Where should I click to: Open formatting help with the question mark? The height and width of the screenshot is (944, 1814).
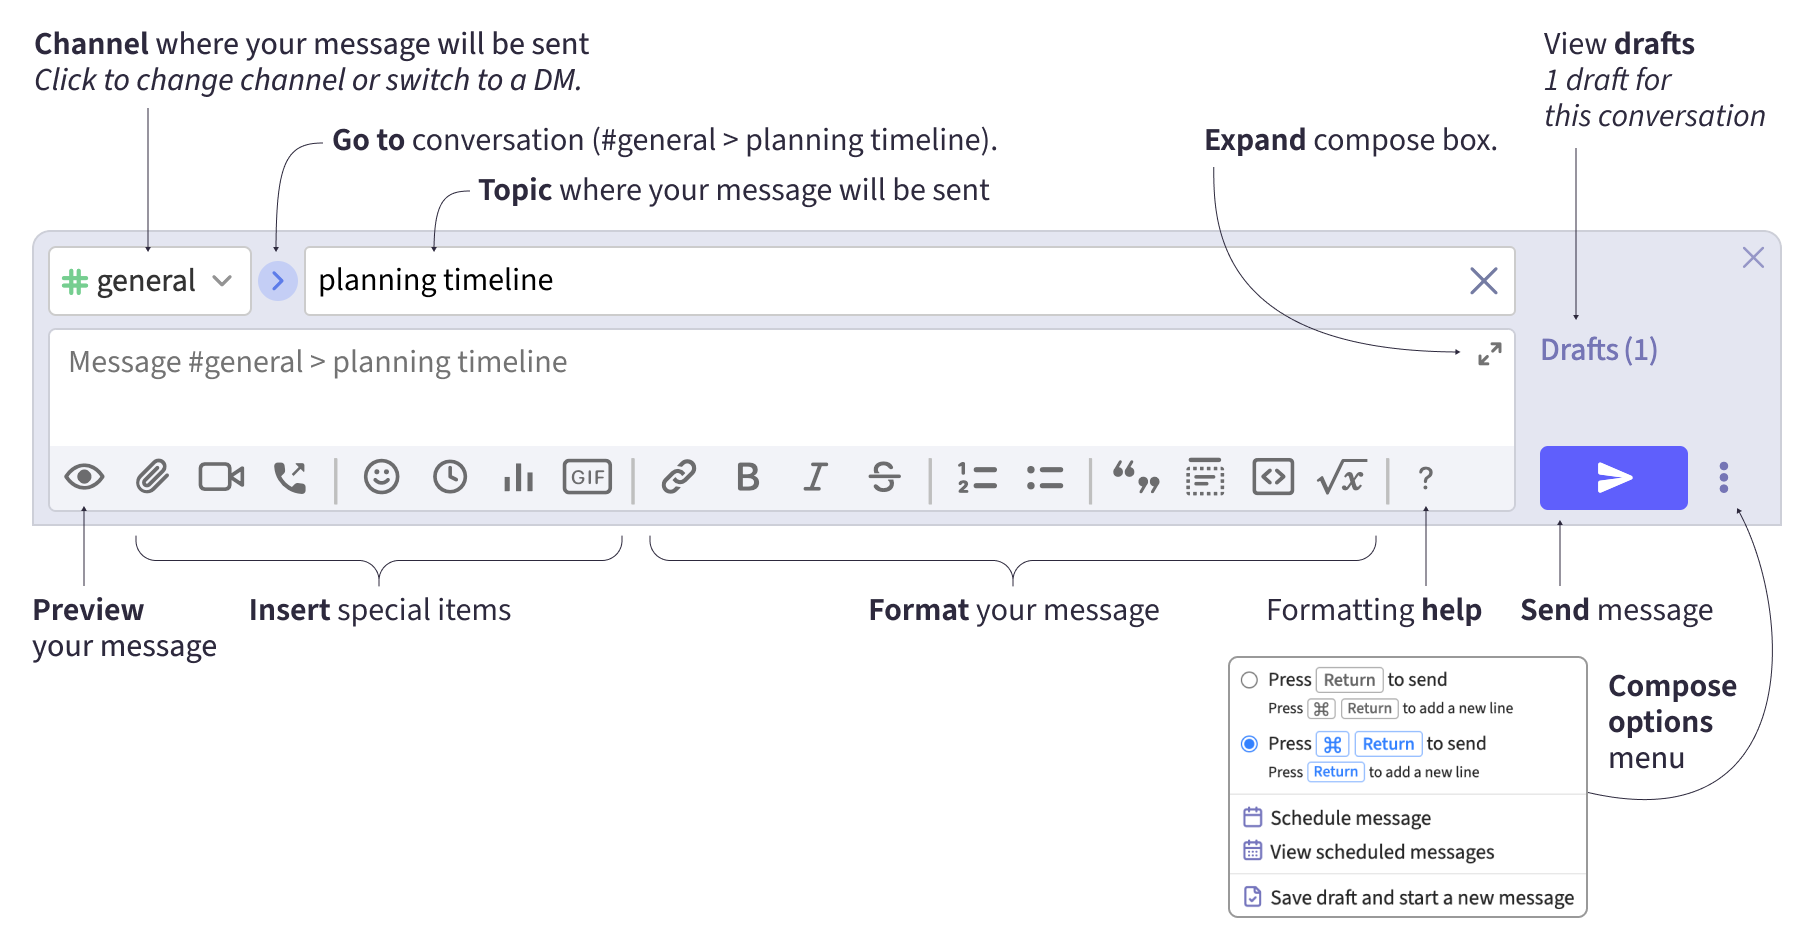pyautogui.click(x=1426, y=478)
